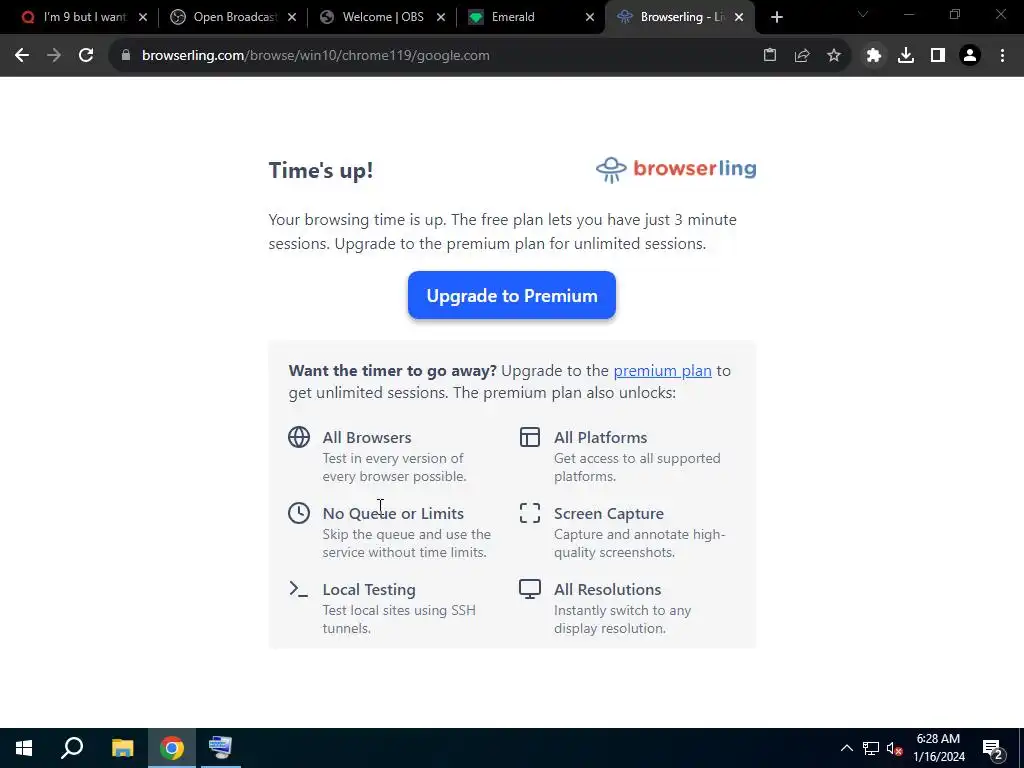
Task: Open Chrome's three-dot menu
Action: tap(1002, 56)
